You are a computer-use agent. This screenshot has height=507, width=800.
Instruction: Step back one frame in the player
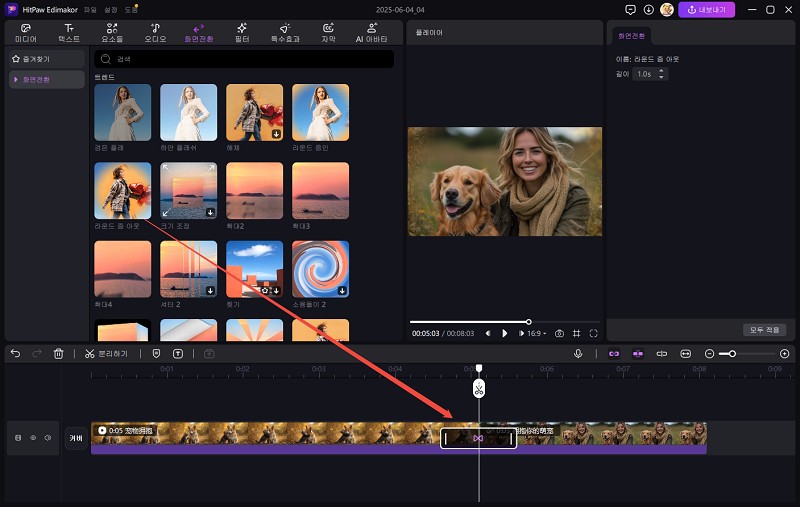(488, 333)
